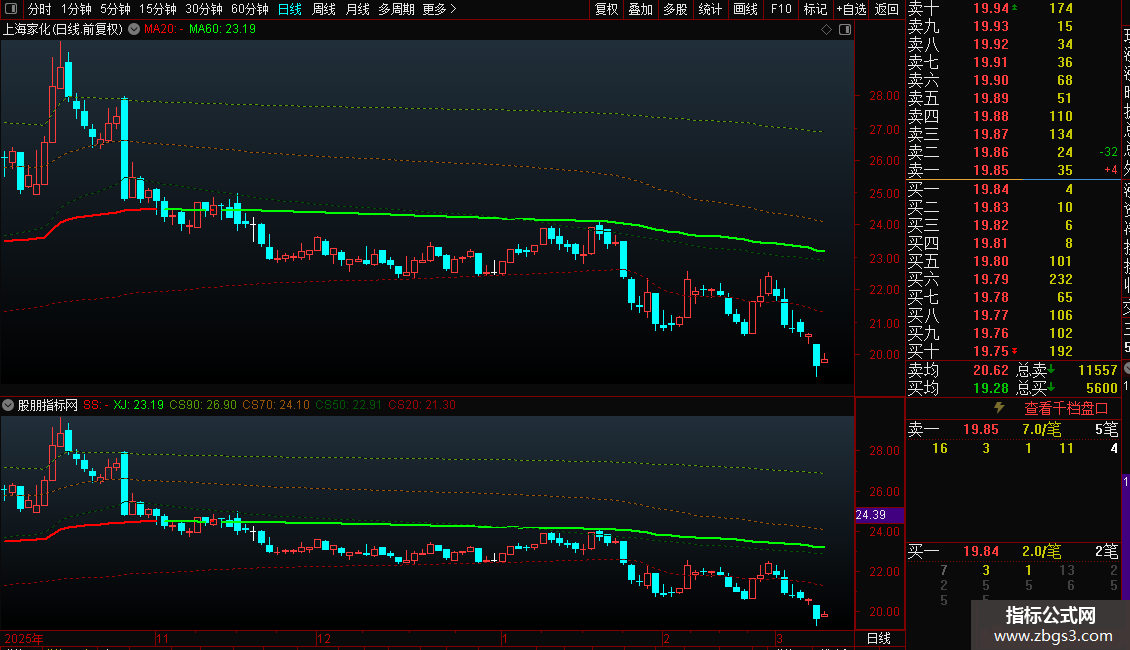This screenshot has width=1130, height=650.
Task: Select the 买一 19.84 order row
Action: (1013, 189)
